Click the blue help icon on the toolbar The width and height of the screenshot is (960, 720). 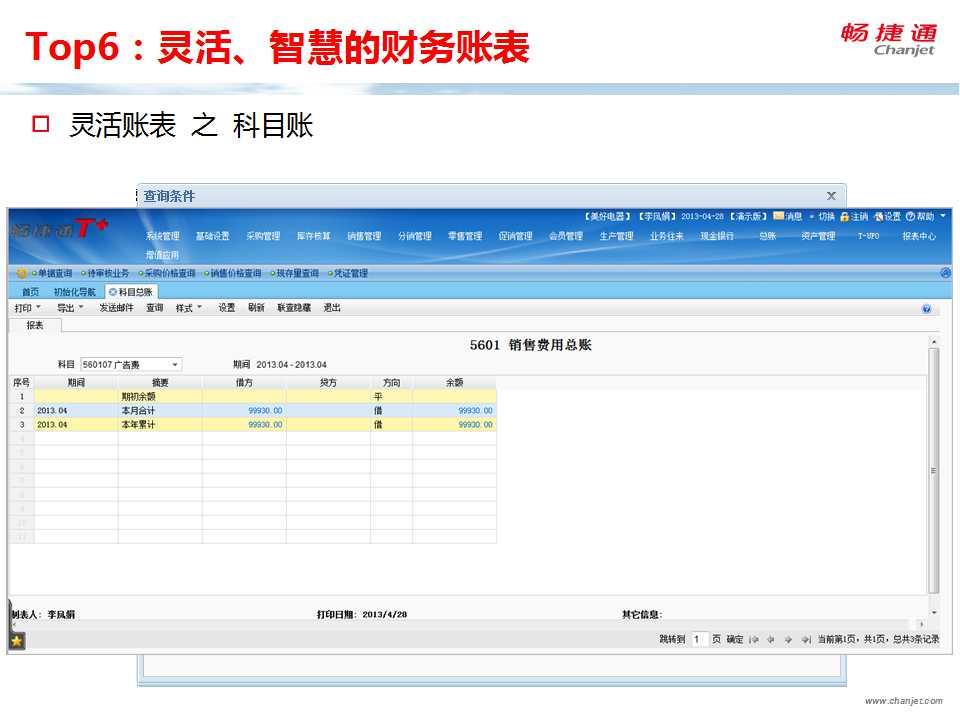[x=926, y=309]
